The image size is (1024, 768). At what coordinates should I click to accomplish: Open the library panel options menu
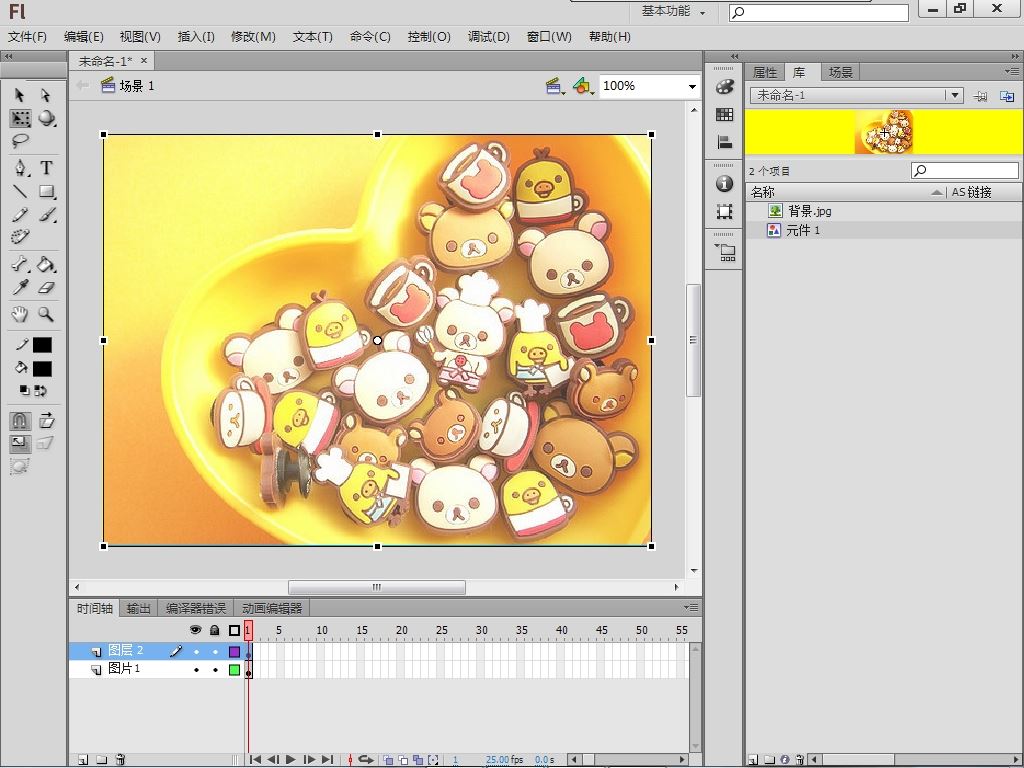click(x=1012, y=71)
